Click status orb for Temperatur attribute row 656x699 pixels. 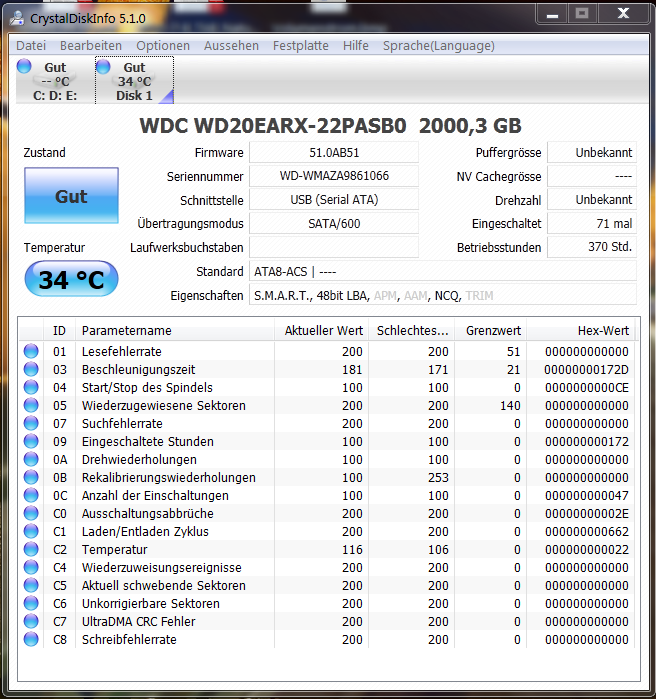click(x=31, y=549)
